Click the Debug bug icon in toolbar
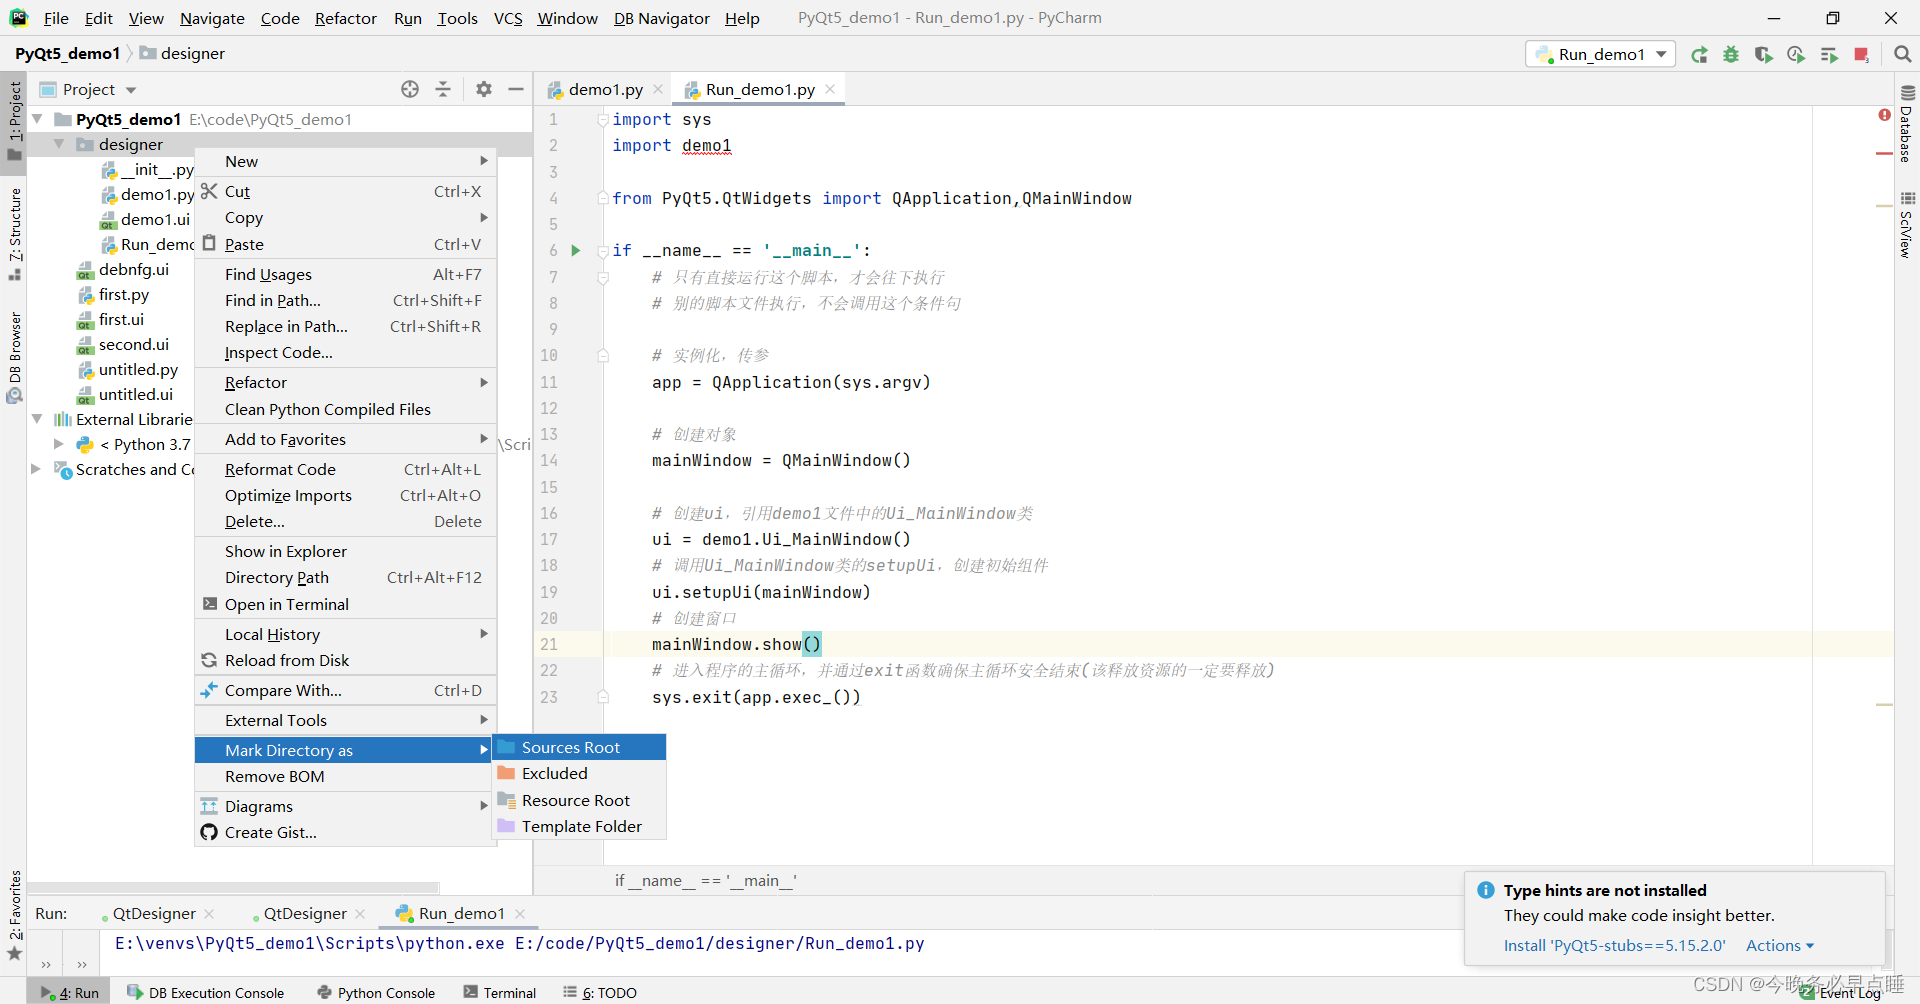The height and width of the screenshot is (1004, 1920). 1731,55
